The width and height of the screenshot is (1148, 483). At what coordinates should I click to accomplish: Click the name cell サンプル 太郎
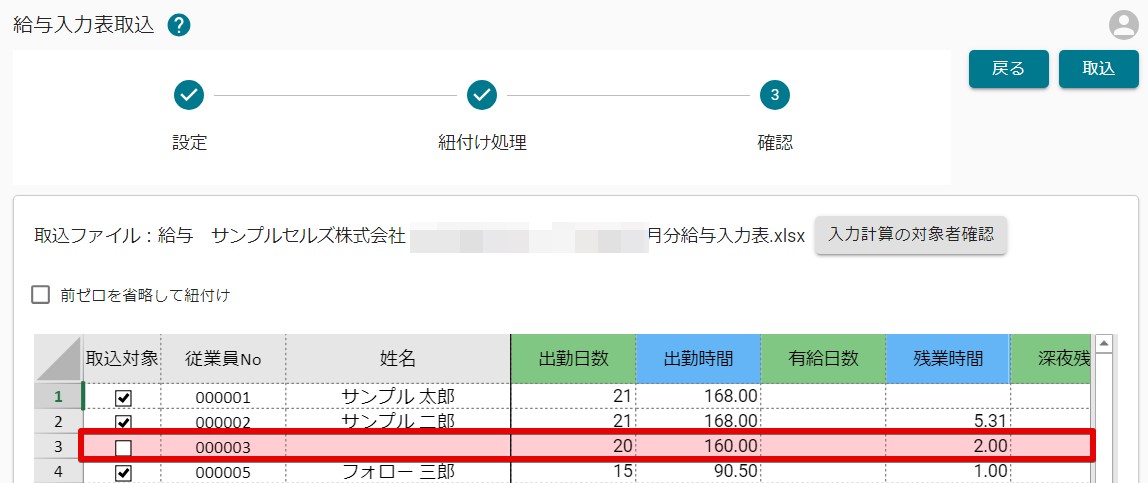(398, 397)
